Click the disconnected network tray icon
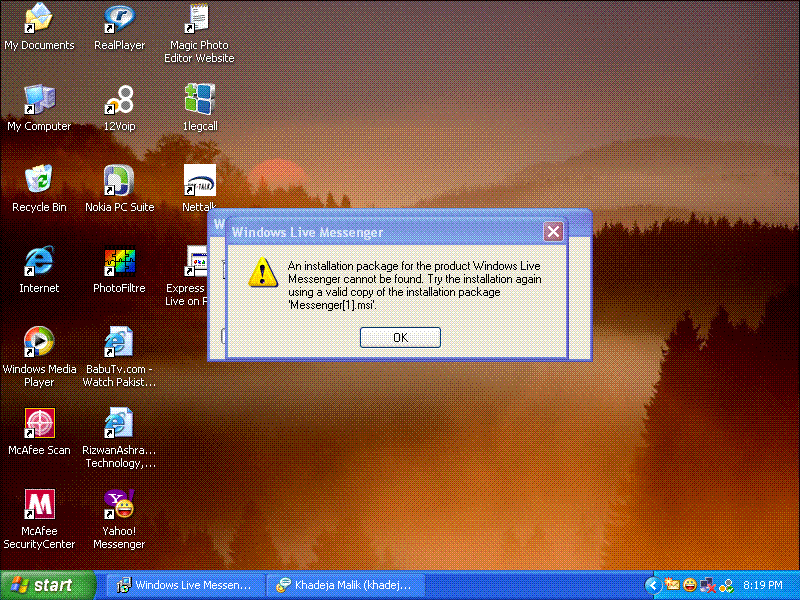 708,585
